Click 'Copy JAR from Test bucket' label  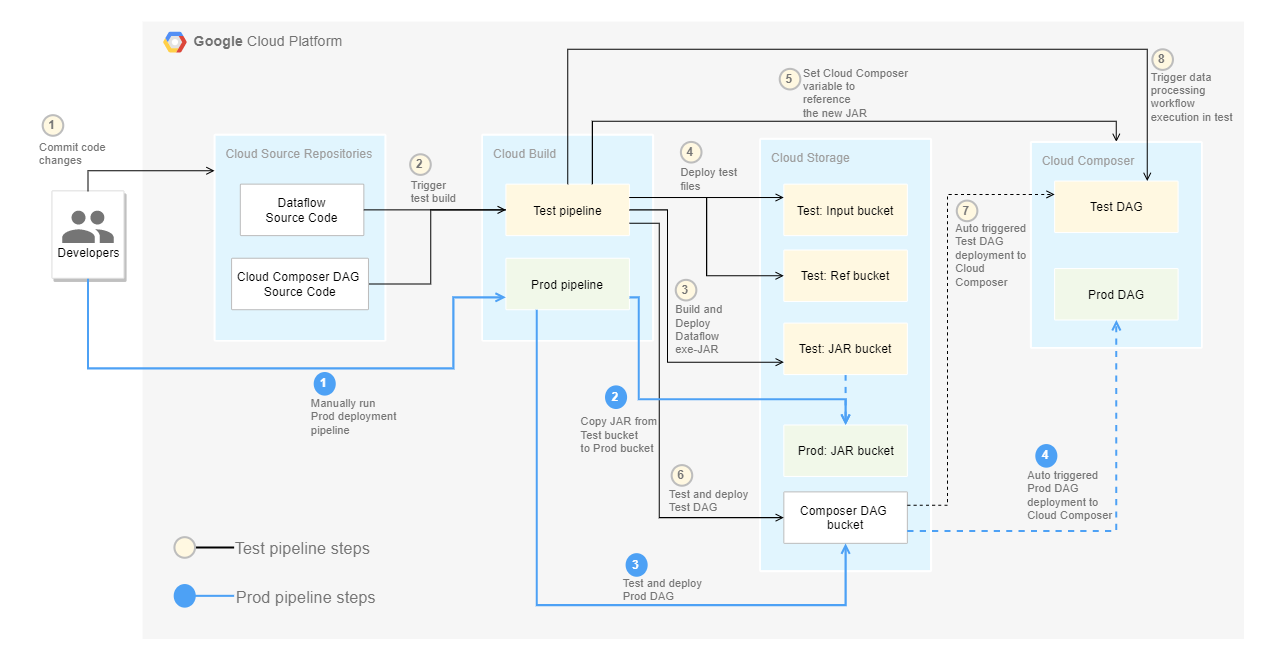617,435
